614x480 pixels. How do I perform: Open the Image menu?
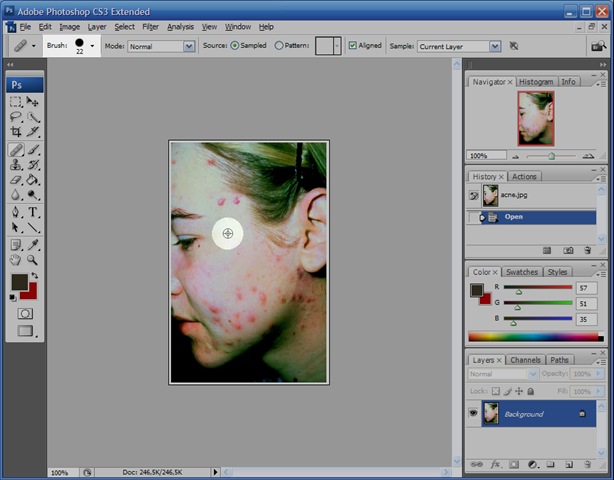click(70, 27)
